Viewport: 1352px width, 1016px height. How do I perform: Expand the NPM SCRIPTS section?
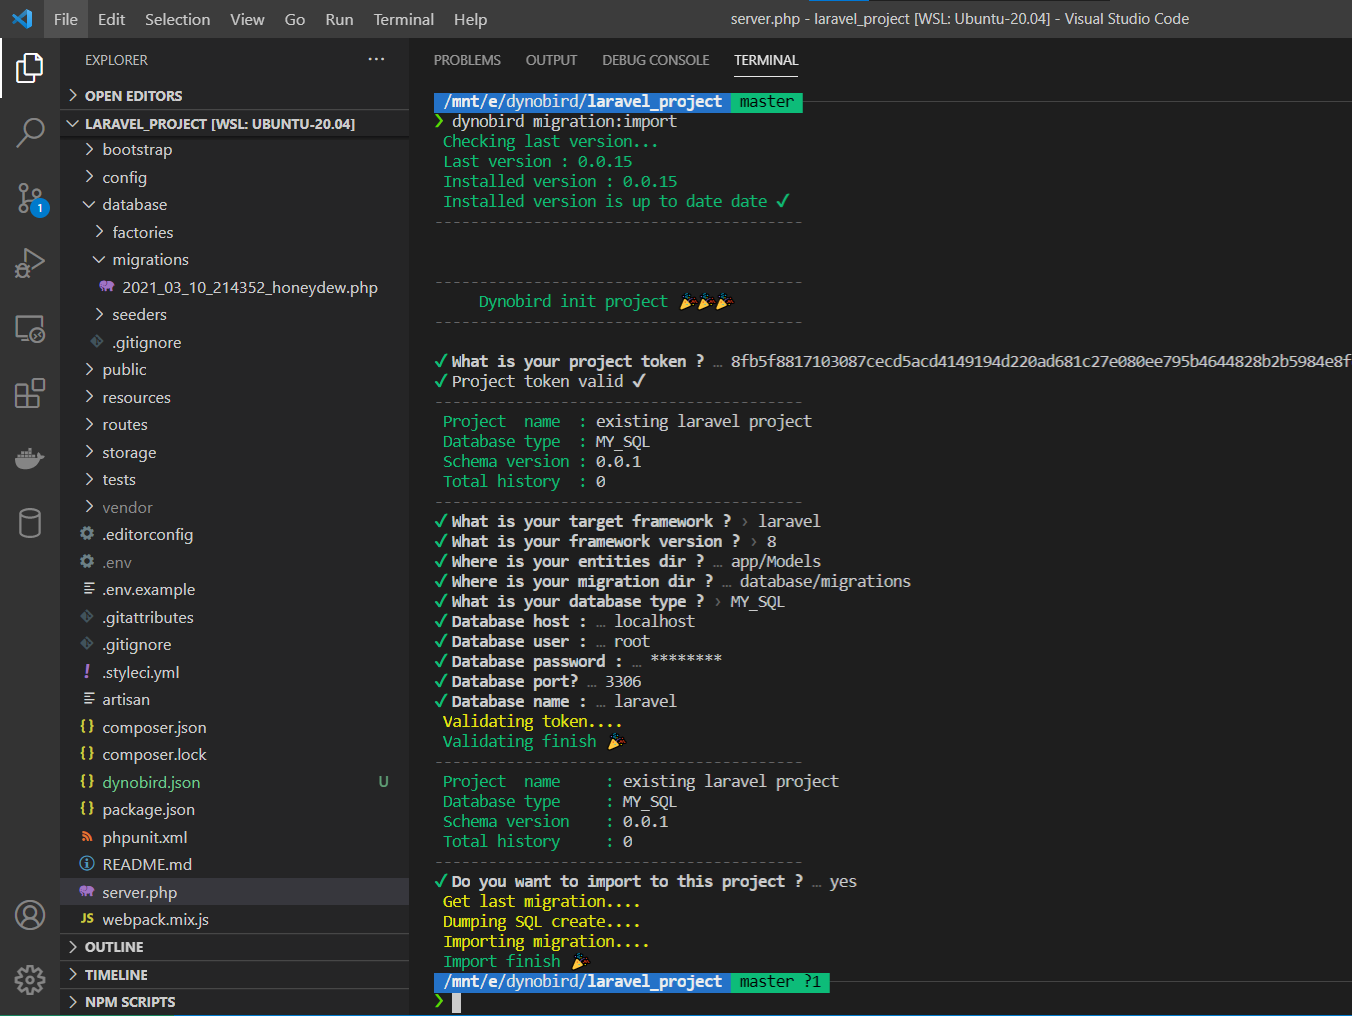234,1002
